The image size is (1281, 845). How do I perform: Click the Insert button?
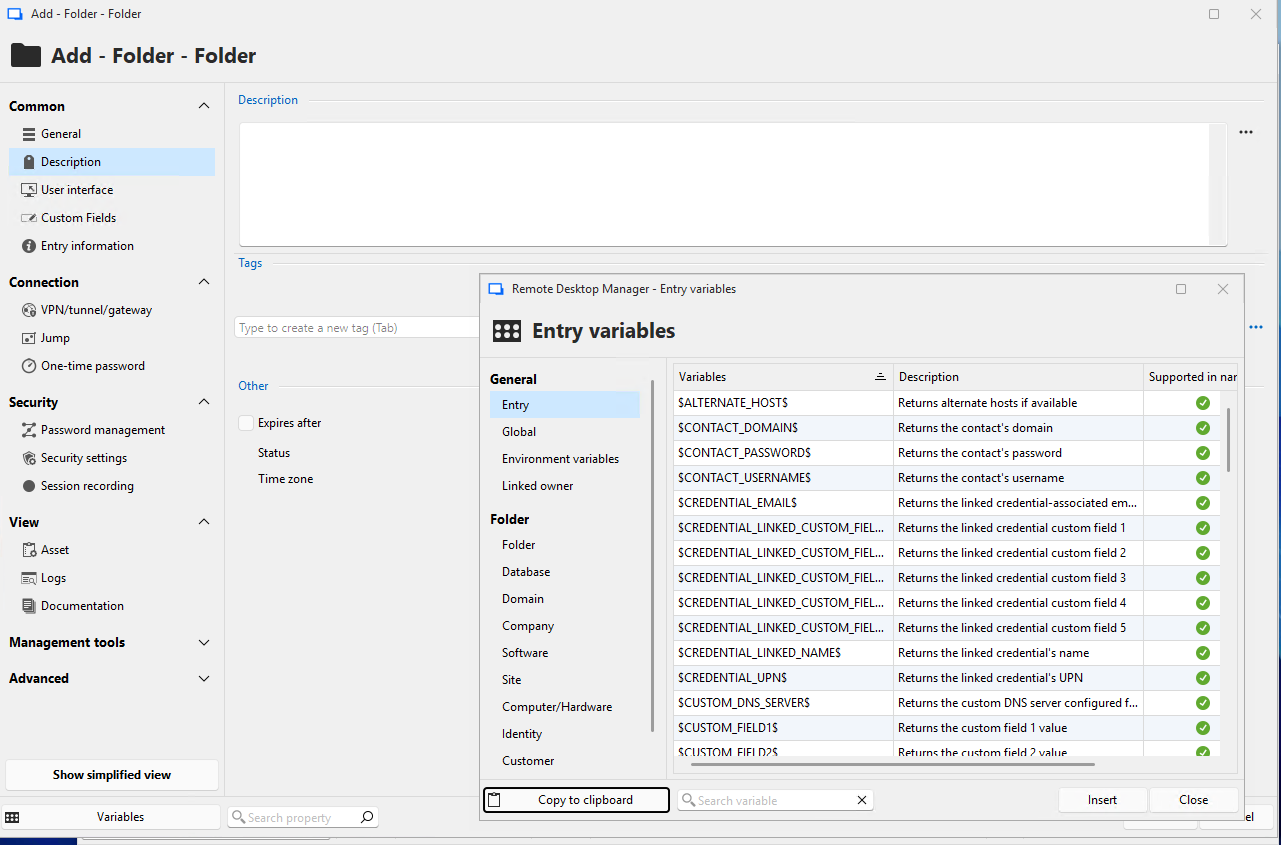pyautogui.click(x=1103, y=800)
